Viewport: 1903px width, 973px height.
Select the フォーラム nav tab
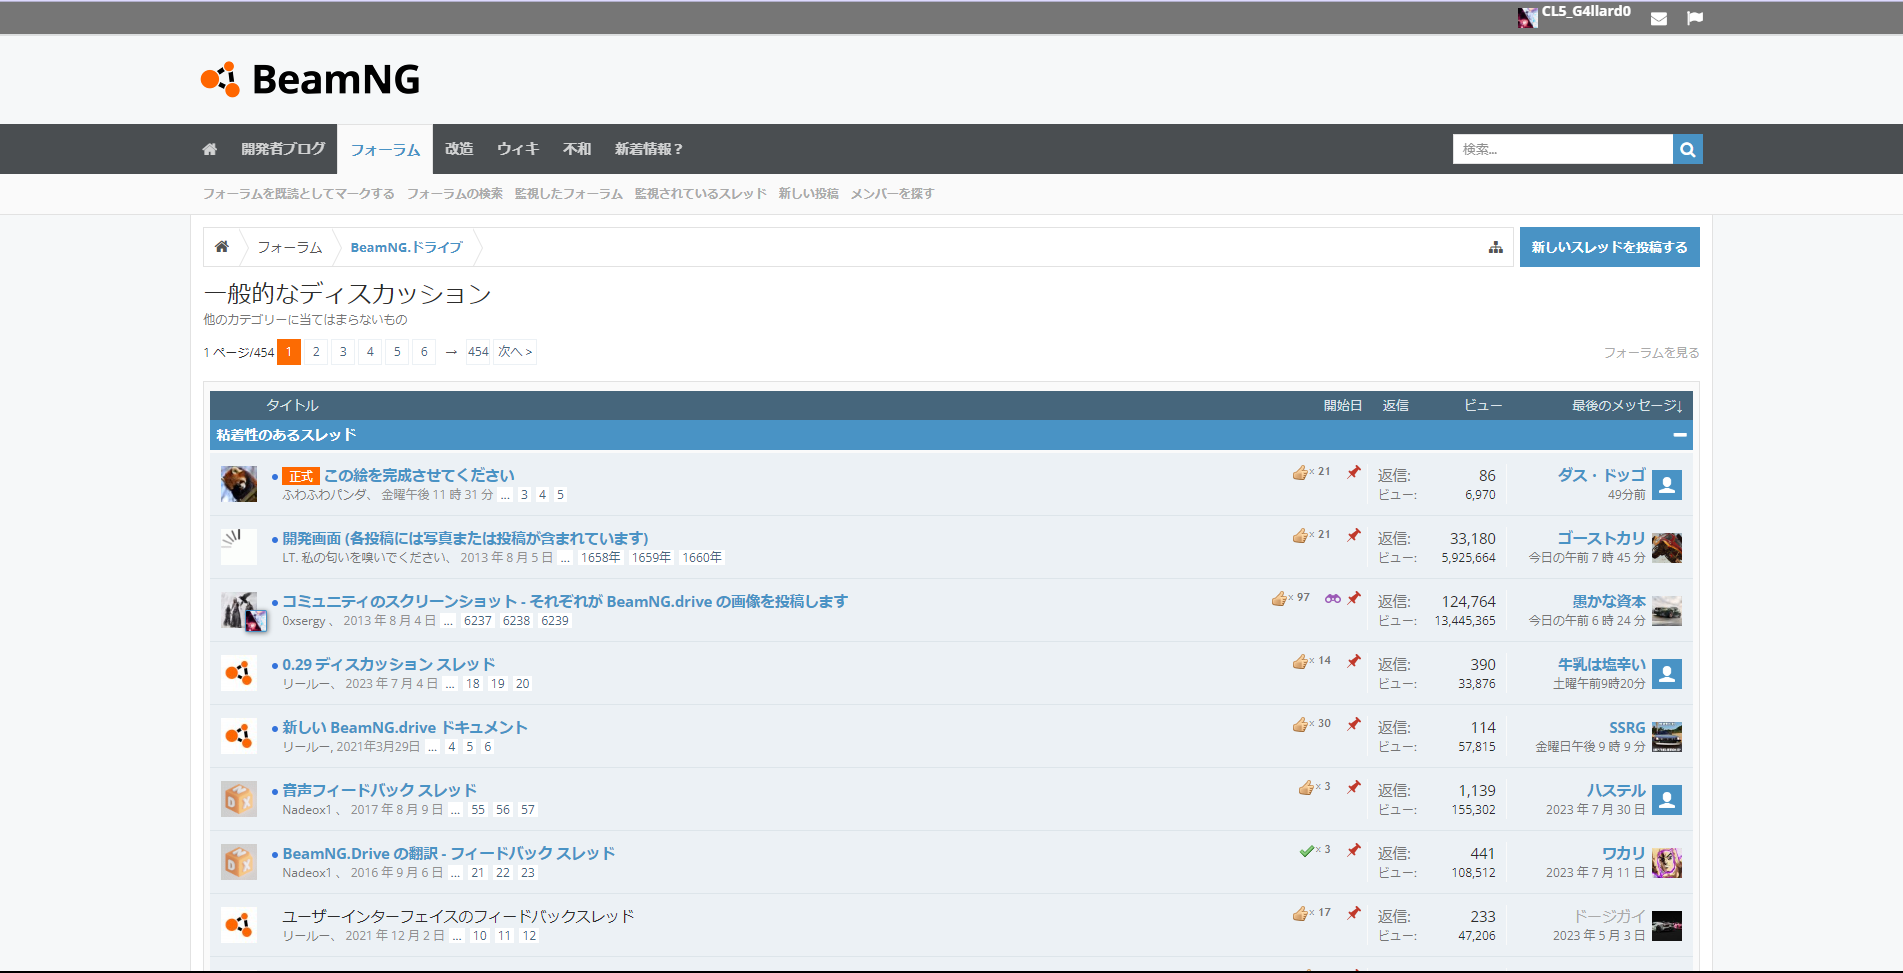pos(385,150)
